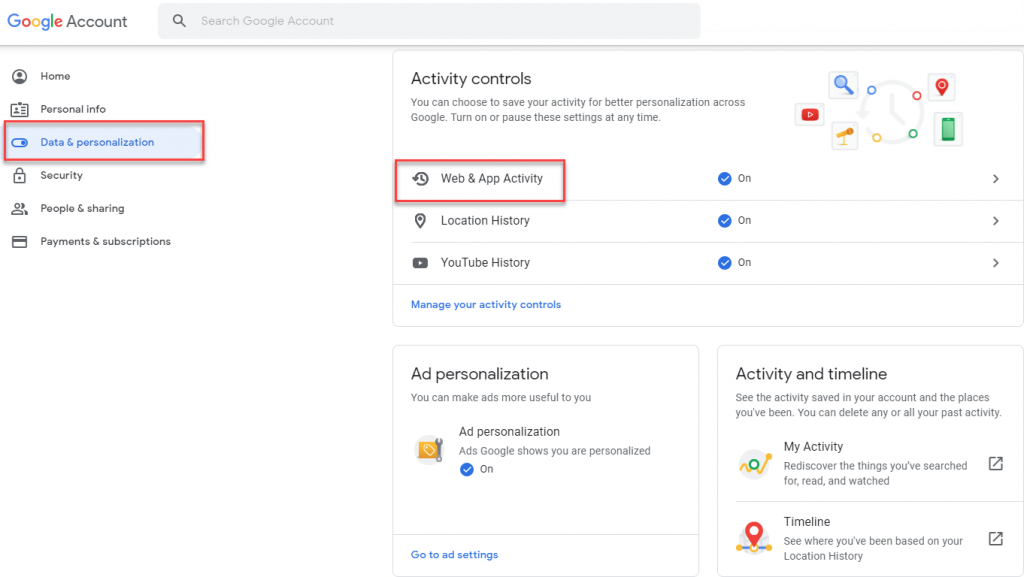The image size is (1024, 577).
Task: Click the Activity controls illustration graphic
Action: pos(879,111)
